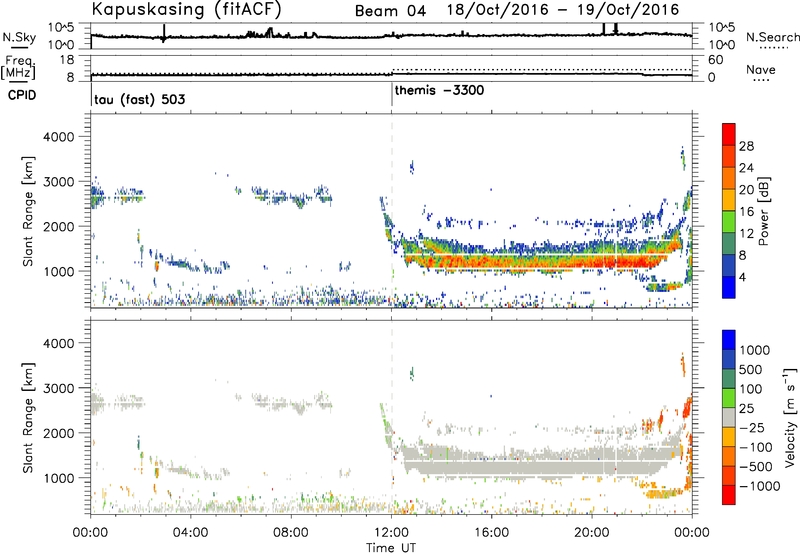This screenshot has width=800, height=554.
Task: Click the '08:00' time axis label
Action: point(291,533)
